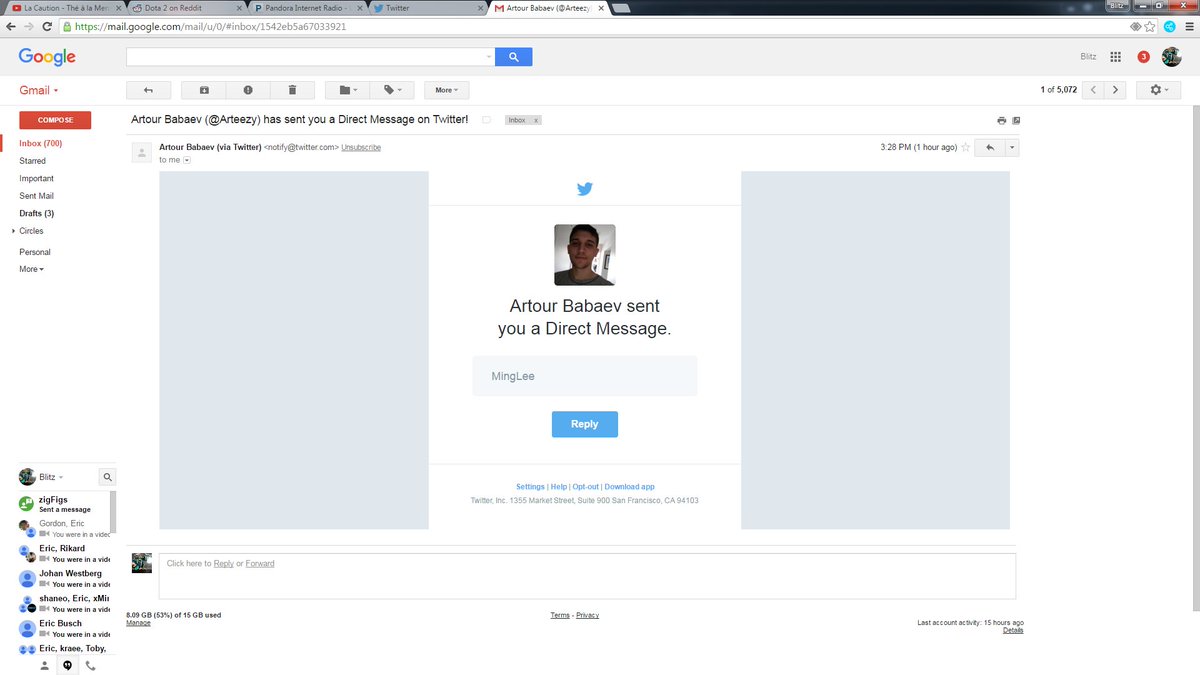Open the Move to folder dropdown
The image size is (1200, 675).
click(348, 90)
